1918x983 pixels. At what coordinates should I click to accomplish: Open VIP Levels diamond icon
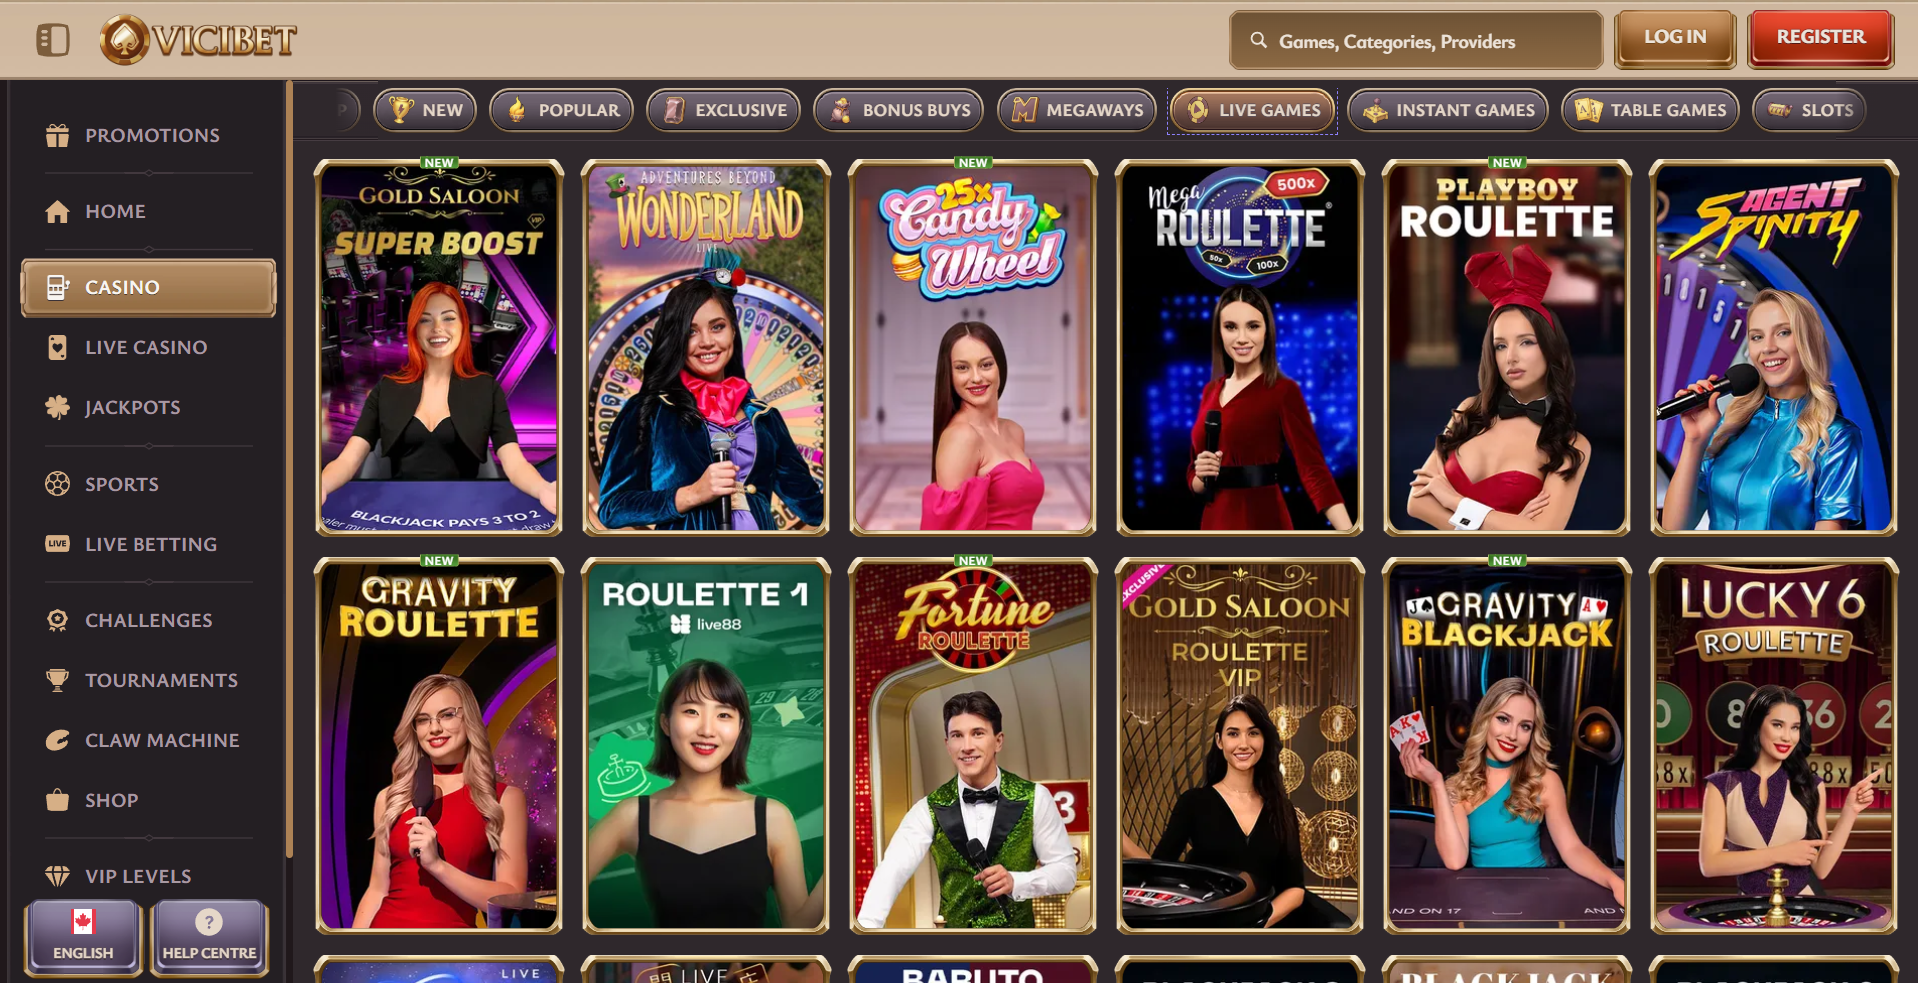tap(57, 876)
